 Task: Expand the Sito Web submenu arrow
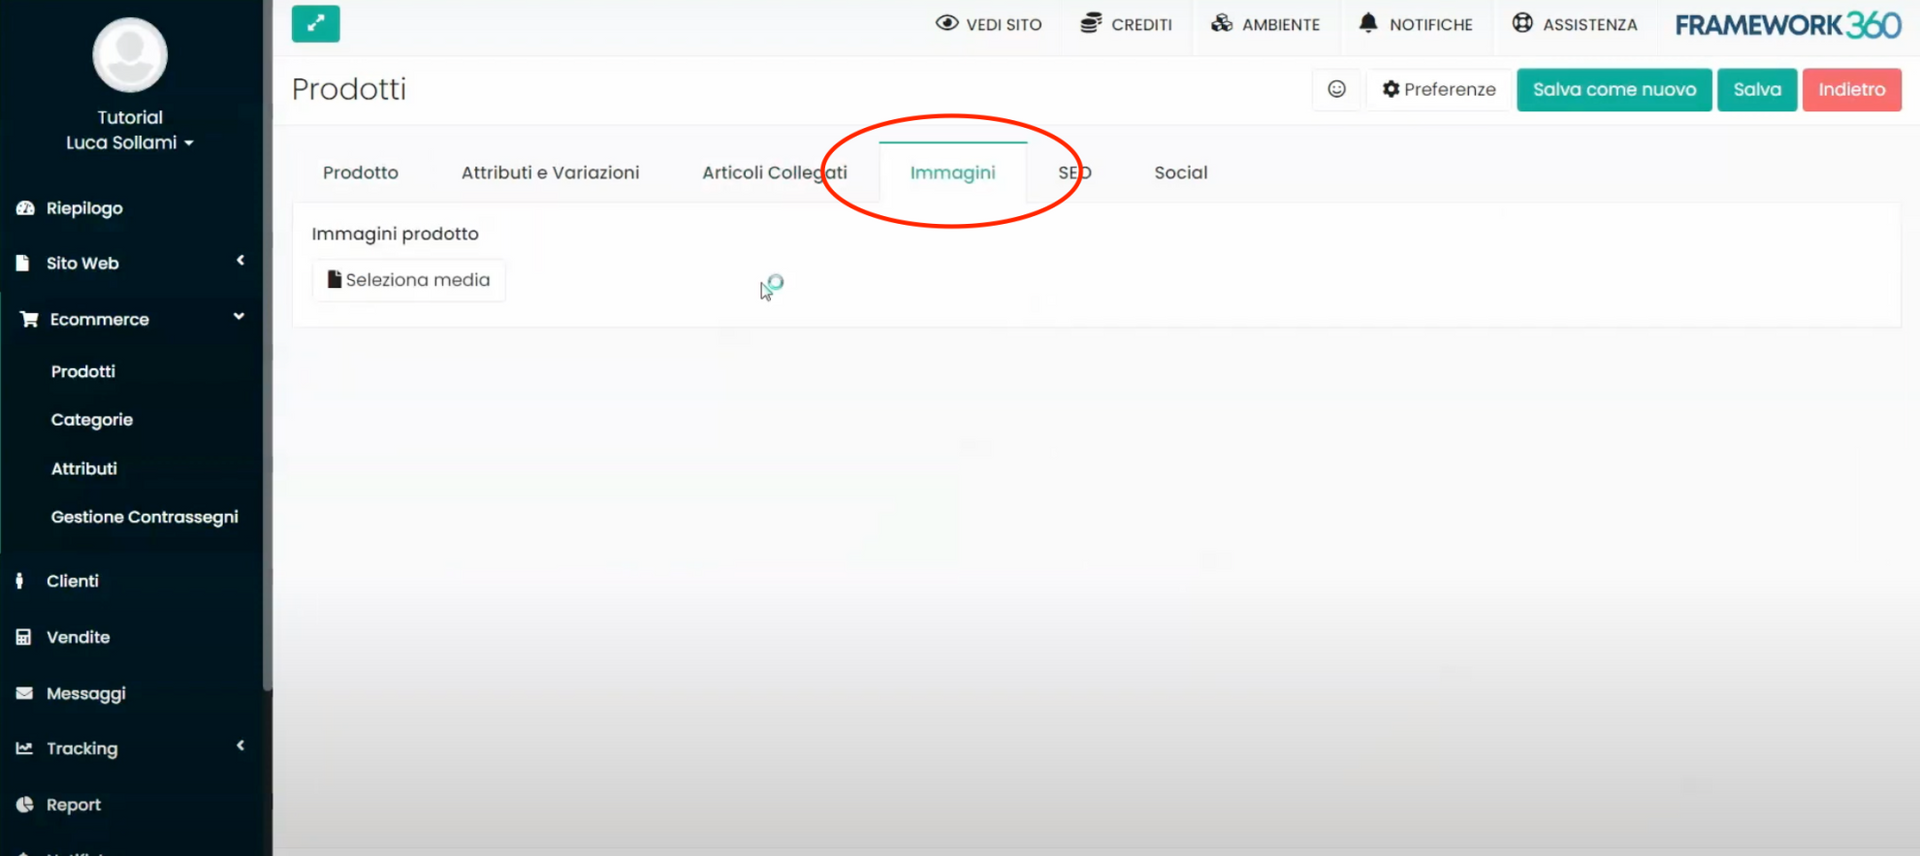[x=240, y=260]
